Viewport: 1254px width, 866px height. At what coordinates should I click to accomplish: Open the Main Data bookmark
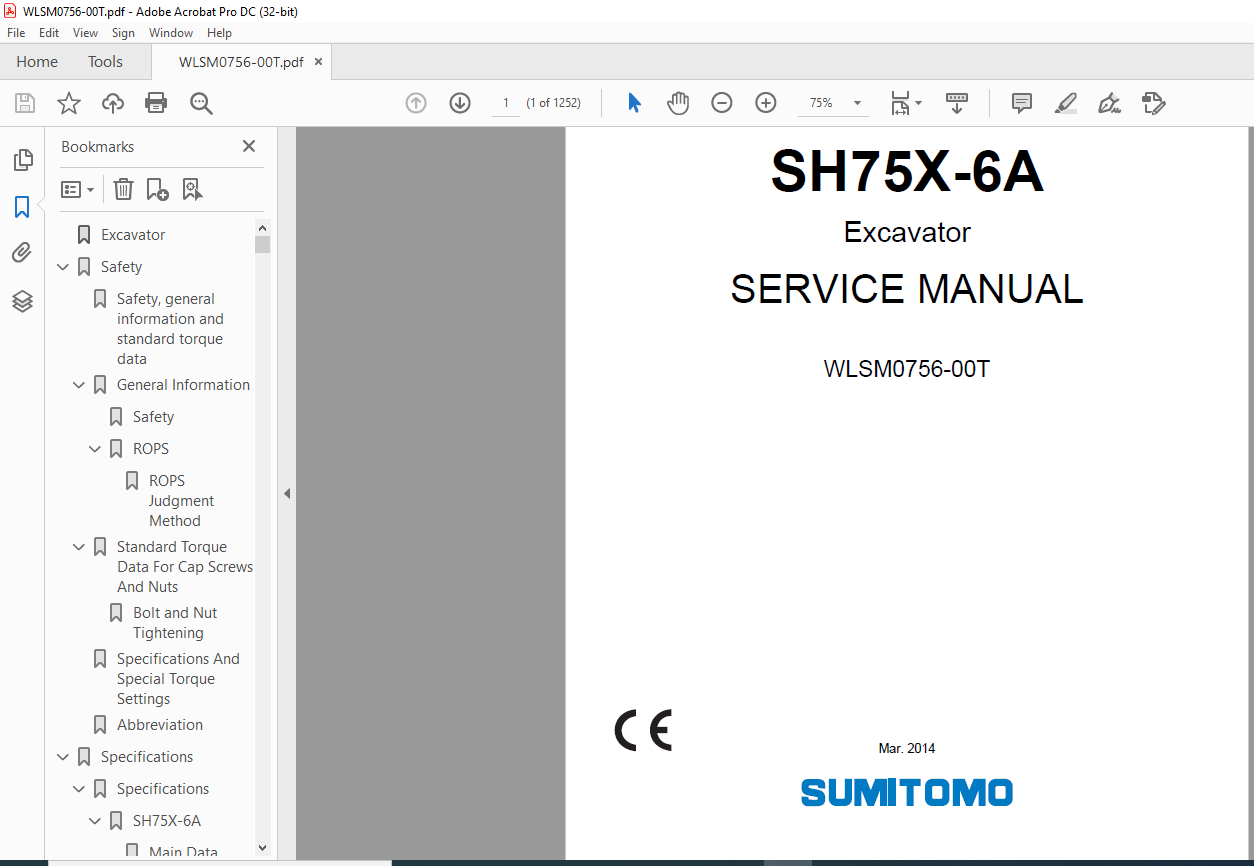pyautogui.click(x=183, y=852)
